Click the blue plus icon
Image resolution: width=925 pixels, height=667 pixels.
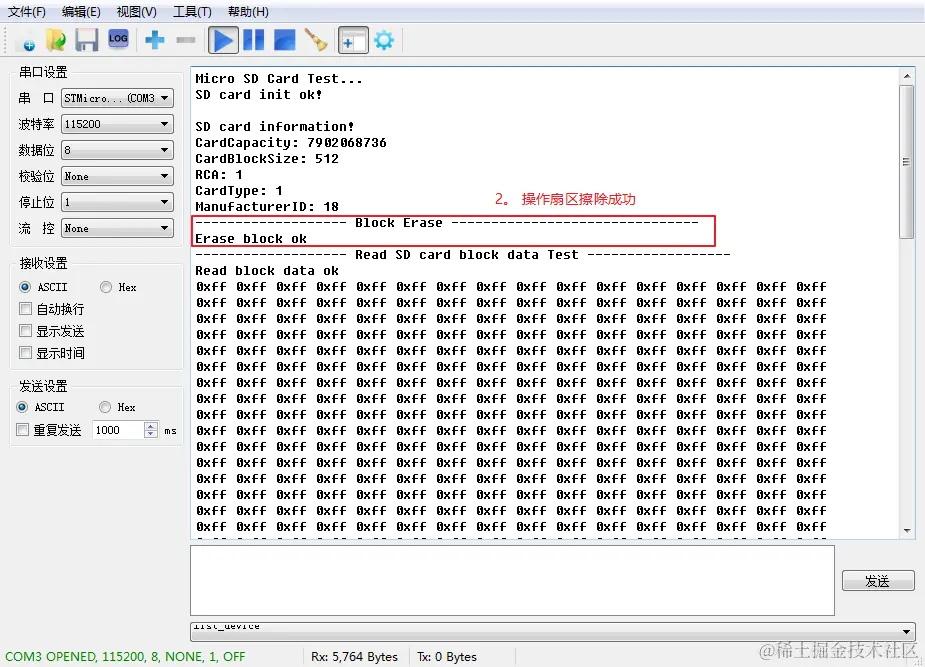[155, 40]
